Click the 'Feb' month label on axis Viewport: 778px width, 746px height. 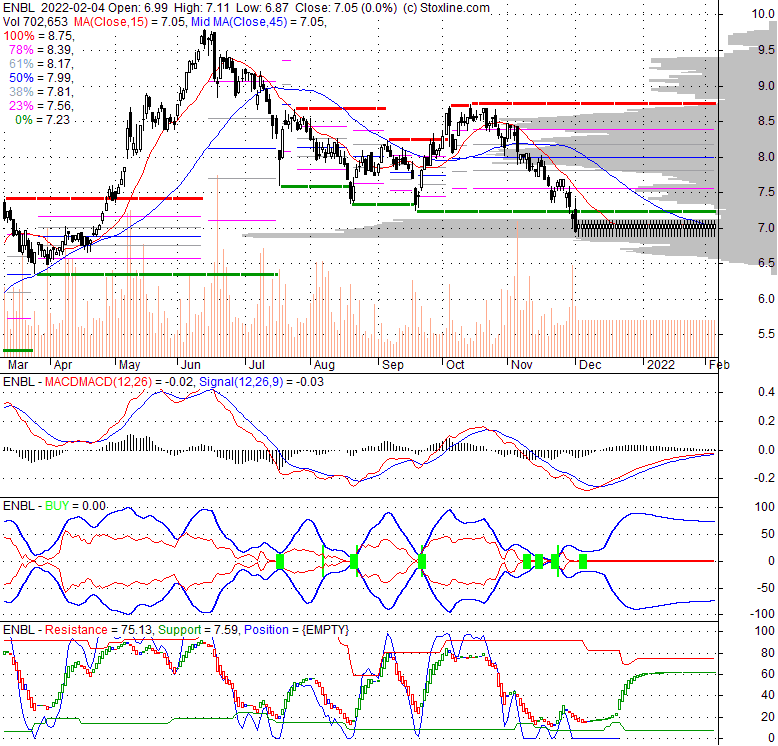[x=719, y=365]
